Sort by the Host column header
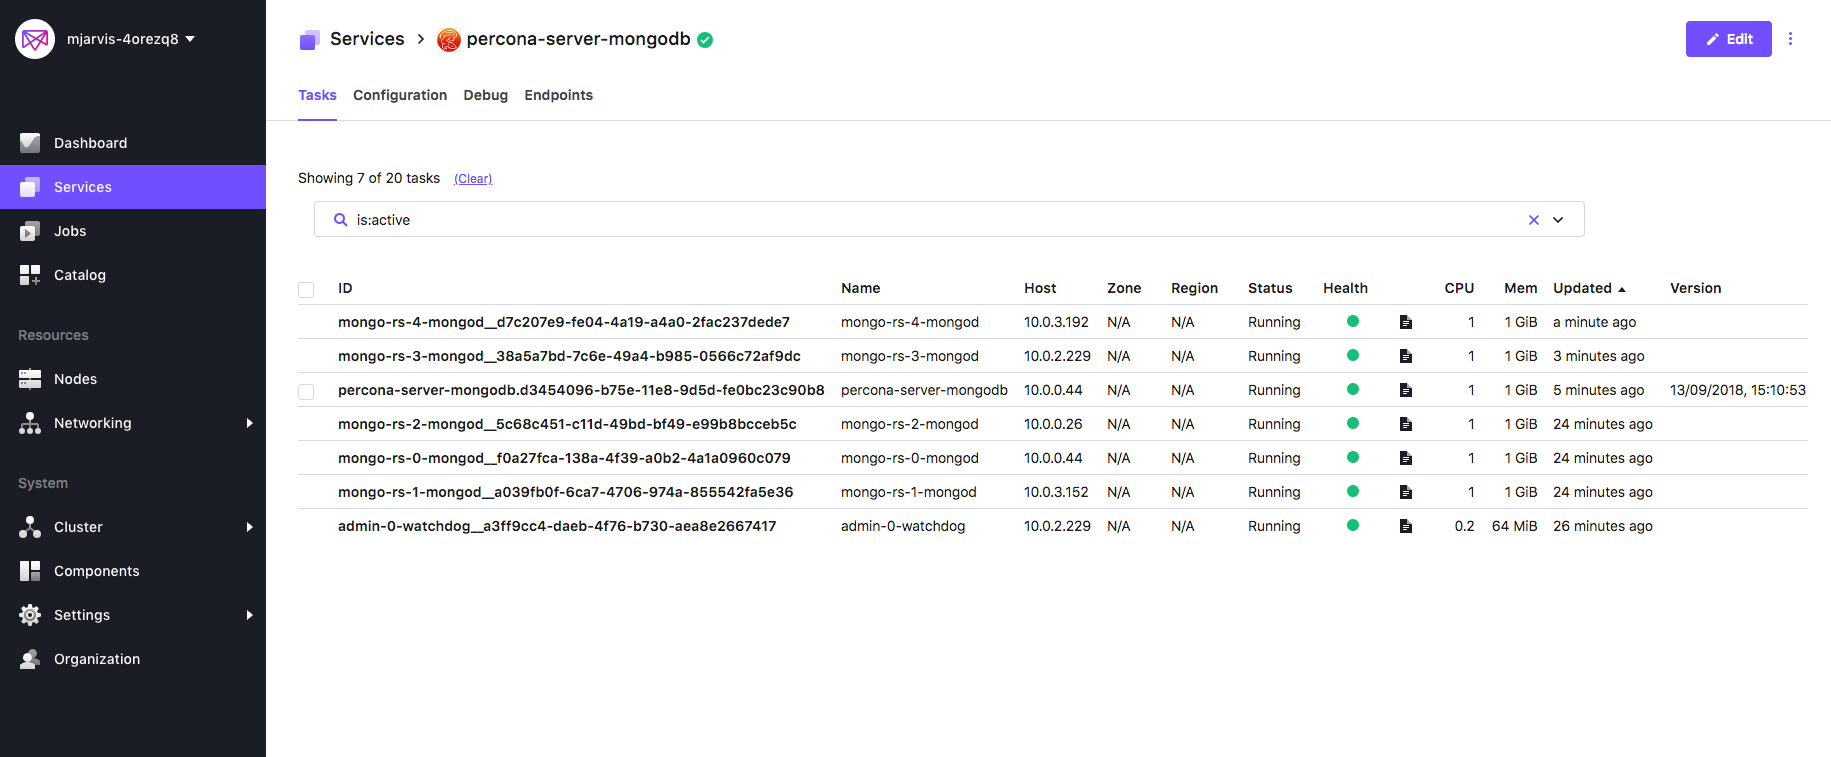1831x757 pixels. click(x=1040, y=288)
